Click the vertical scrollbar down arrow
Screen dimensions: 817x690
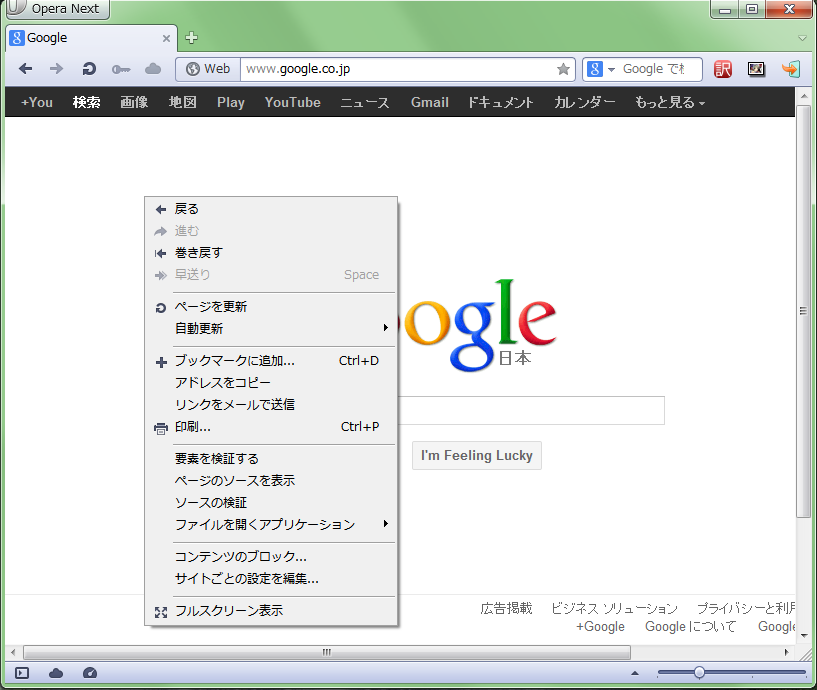[804, 635]
